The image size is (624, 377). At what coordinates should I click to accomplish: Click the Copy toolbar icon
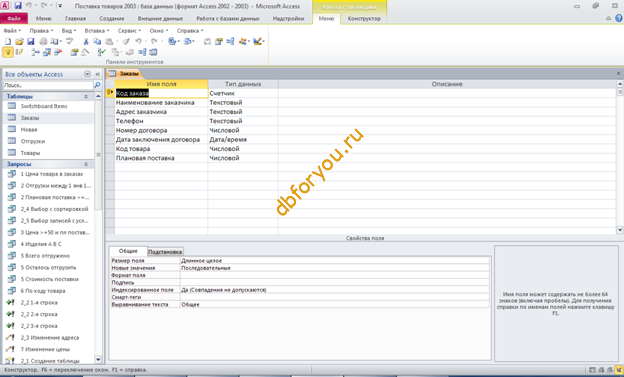(97, 41)
